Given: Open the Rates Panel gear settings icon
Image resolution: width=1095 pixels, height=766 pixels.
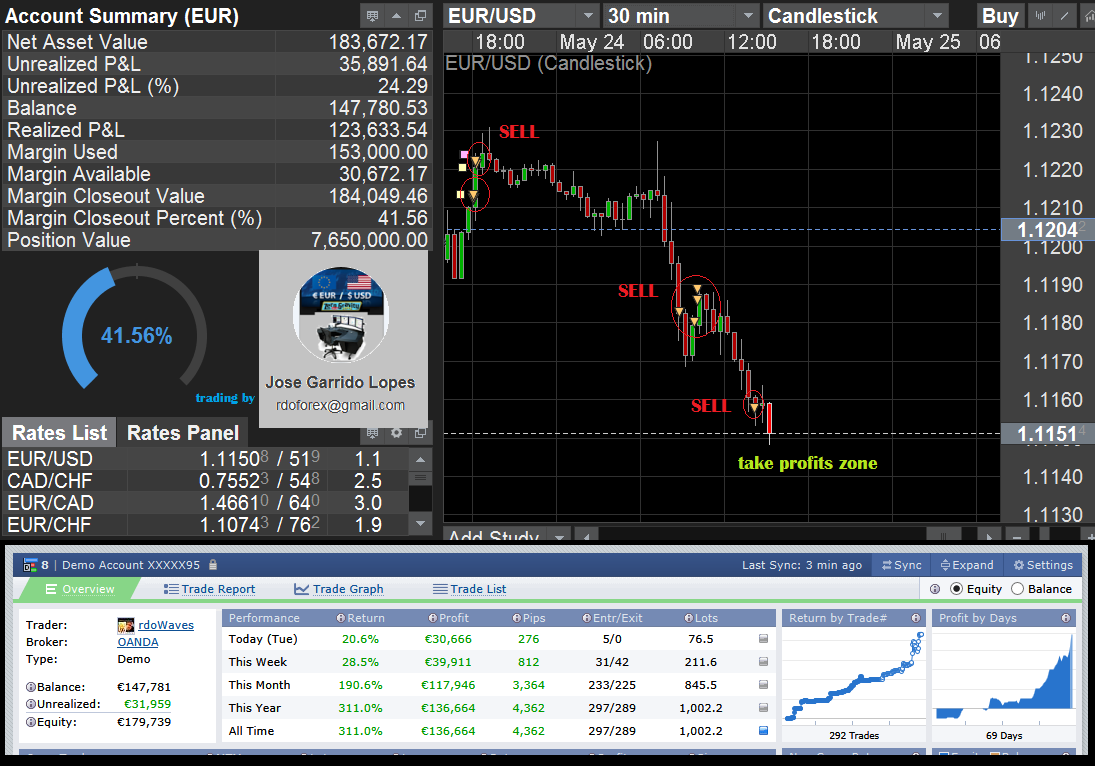Looking at the screenshot, I should click(x=396, y=433).
